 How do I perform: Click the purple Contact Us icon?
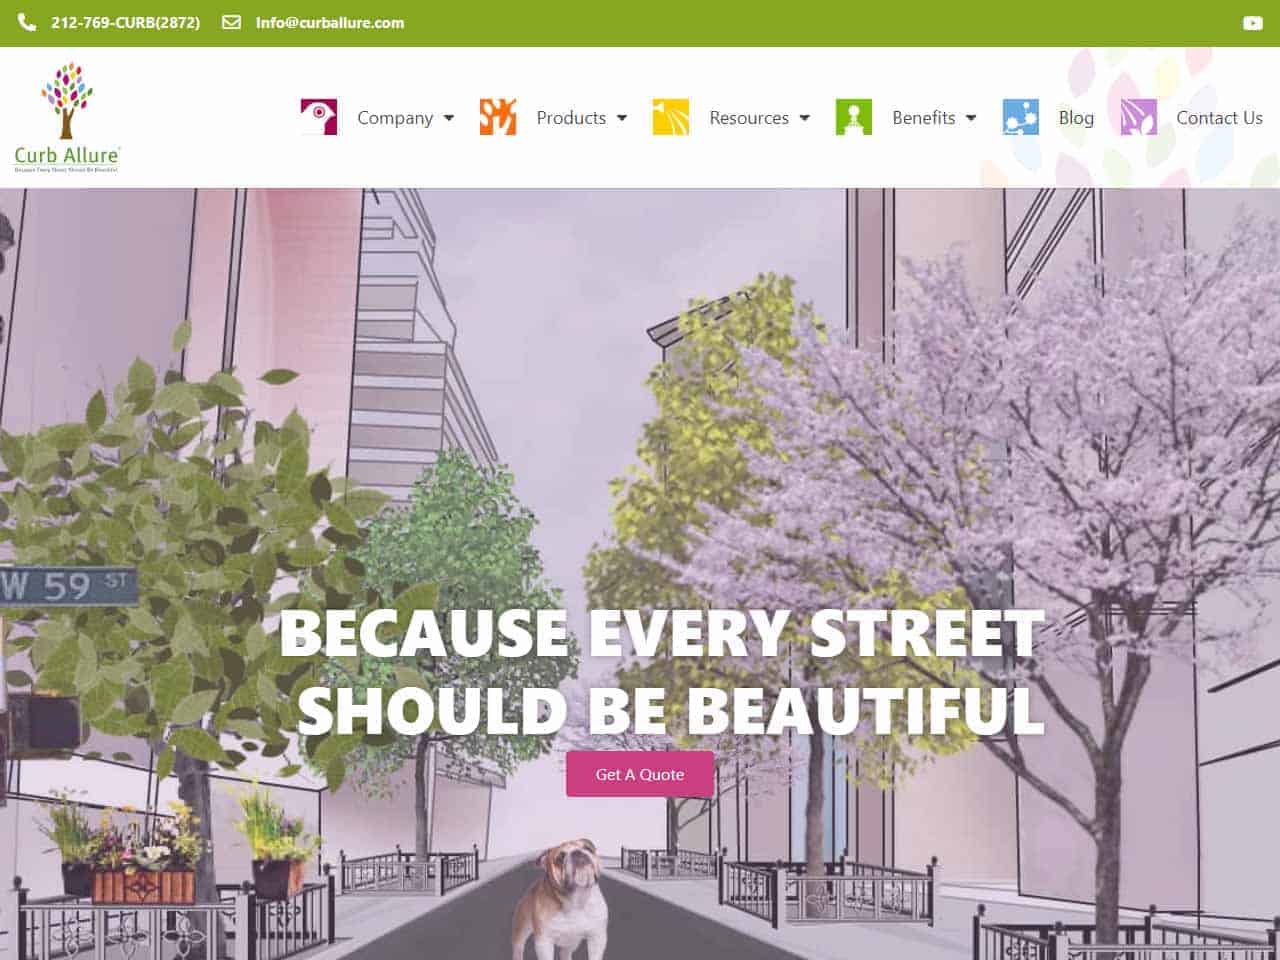[1139, 117]
